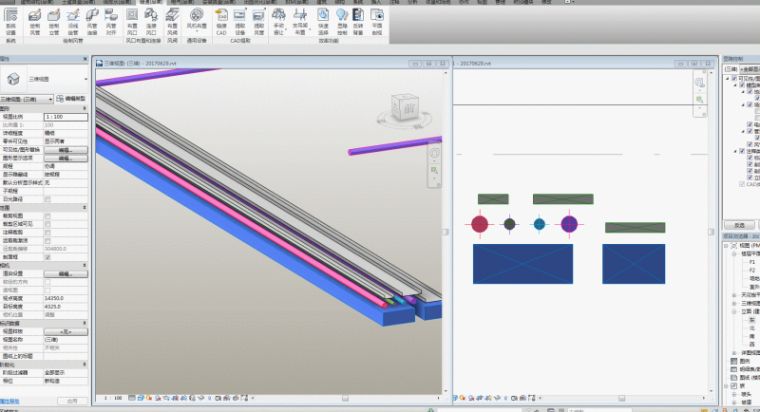Viewport: 760px width, 412px height.
Task: Activate the 手动避让 manual avoidance tool
Action: (x=279, y=21)
